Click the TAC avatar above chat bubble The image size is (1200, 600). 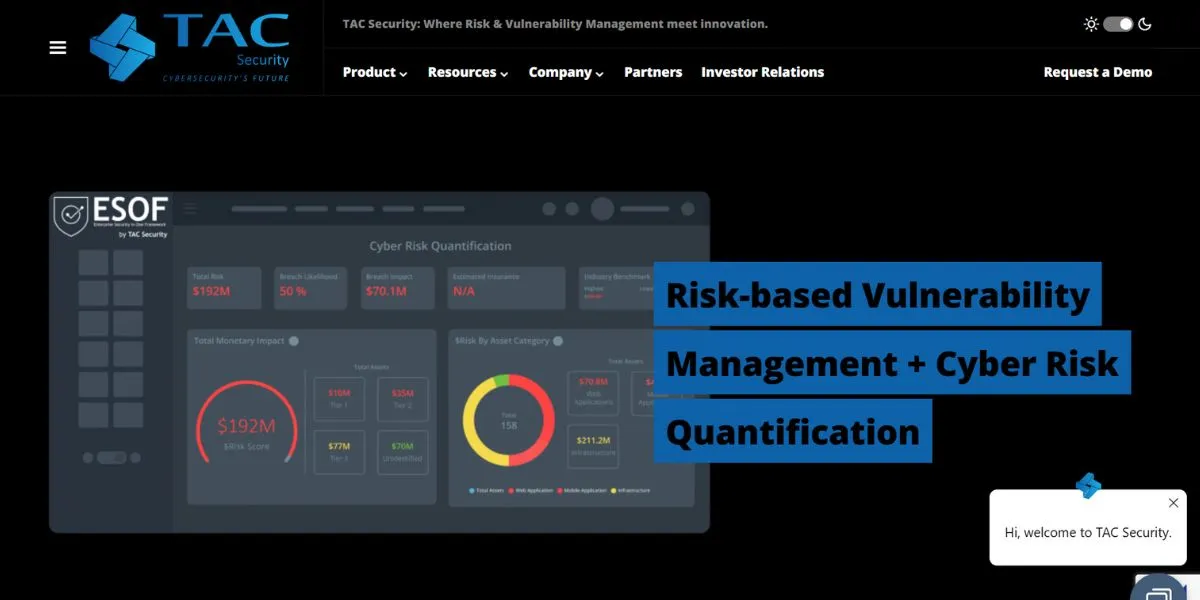pos(1088,486)
